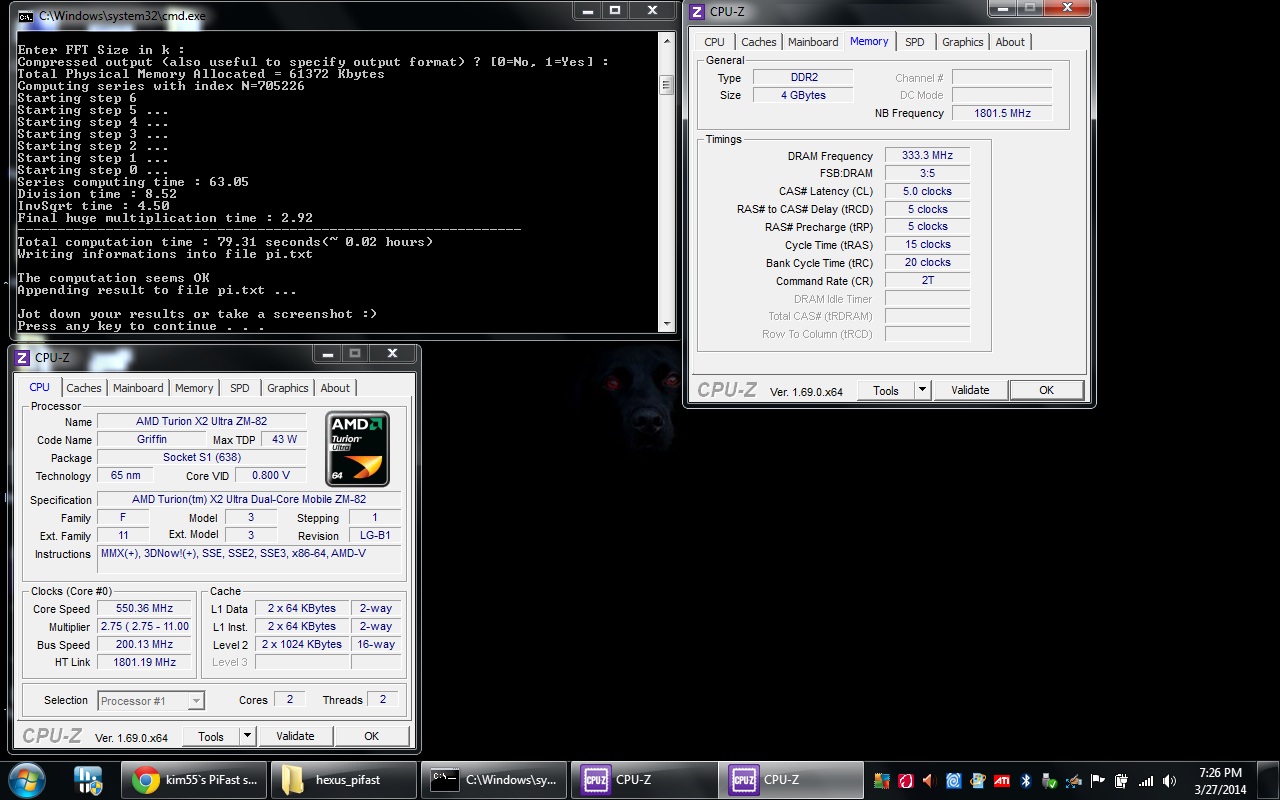Image resolution: width=1280 pixels, height=800 pixels.
Task: Open Graphics tab in Memory window
Action: pos(962,42)
